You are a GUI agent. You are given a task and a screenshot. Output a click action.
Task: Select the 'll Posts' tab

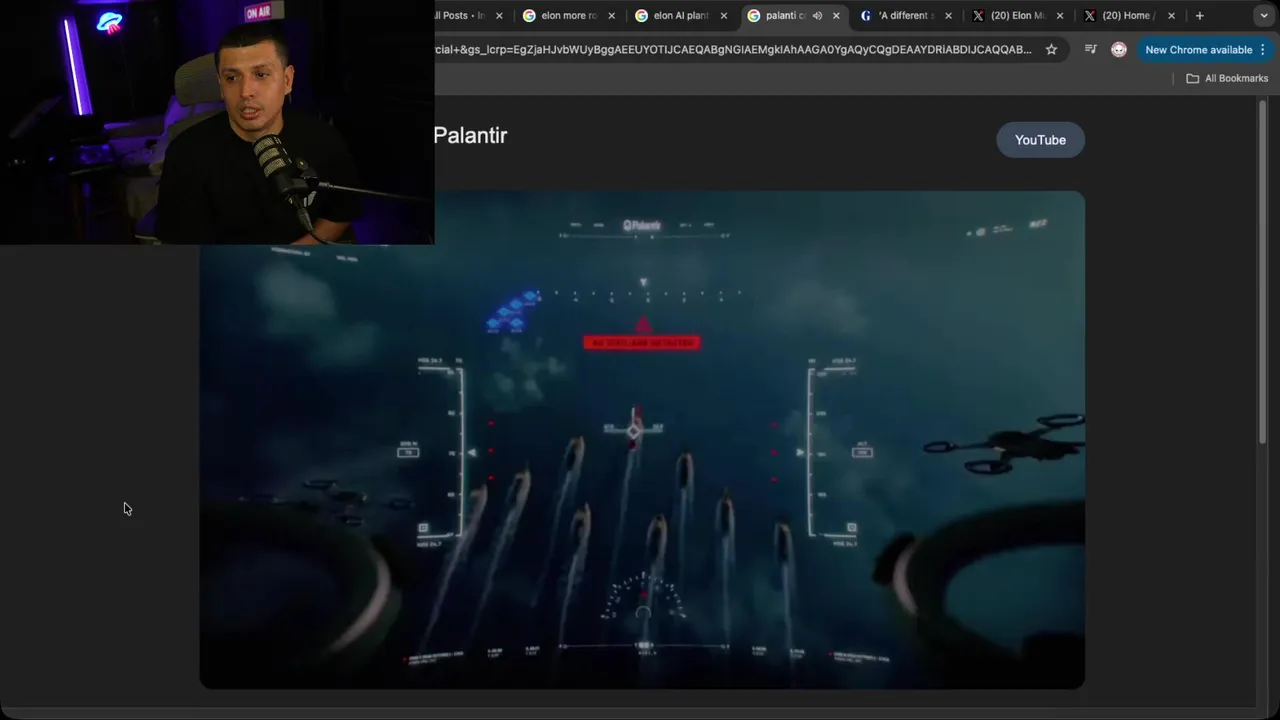click(x=460, y=16)
